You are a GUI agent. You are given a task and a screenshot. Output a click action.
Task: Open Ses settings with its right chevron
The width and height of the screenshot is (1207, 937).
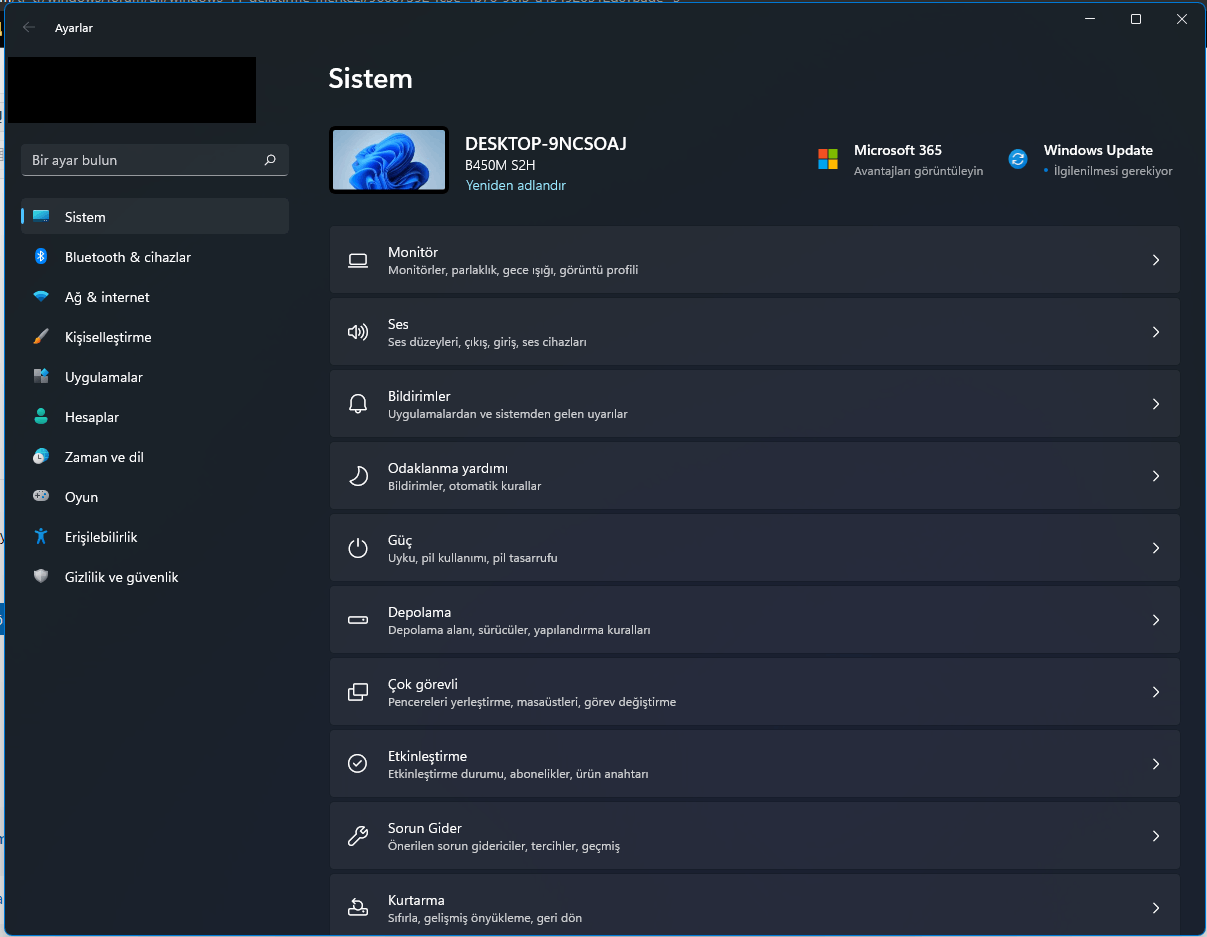(1156, 332)
